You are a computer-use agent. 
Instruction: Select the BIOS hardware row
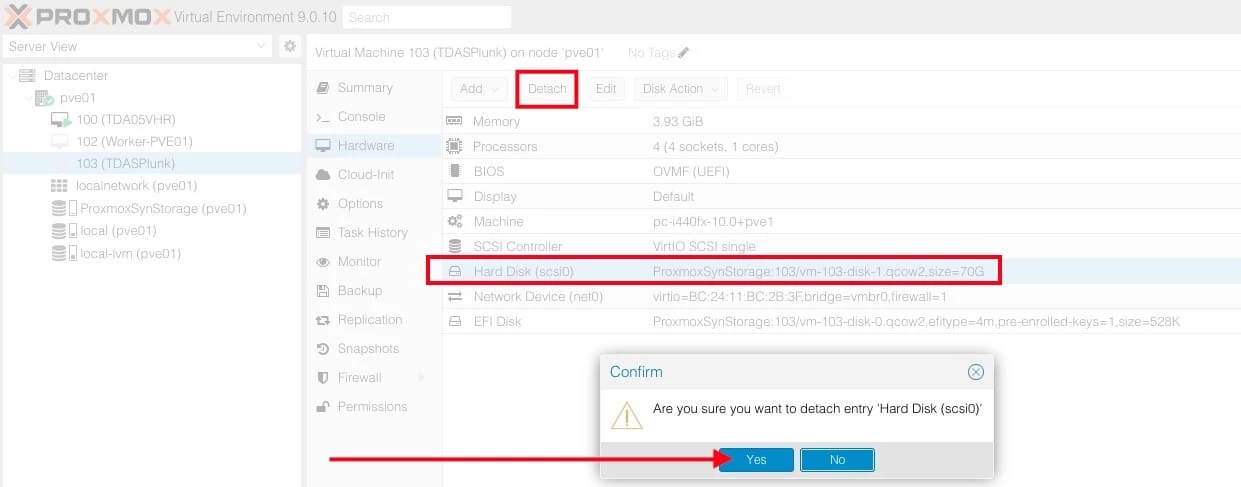(x=841, y=171)
